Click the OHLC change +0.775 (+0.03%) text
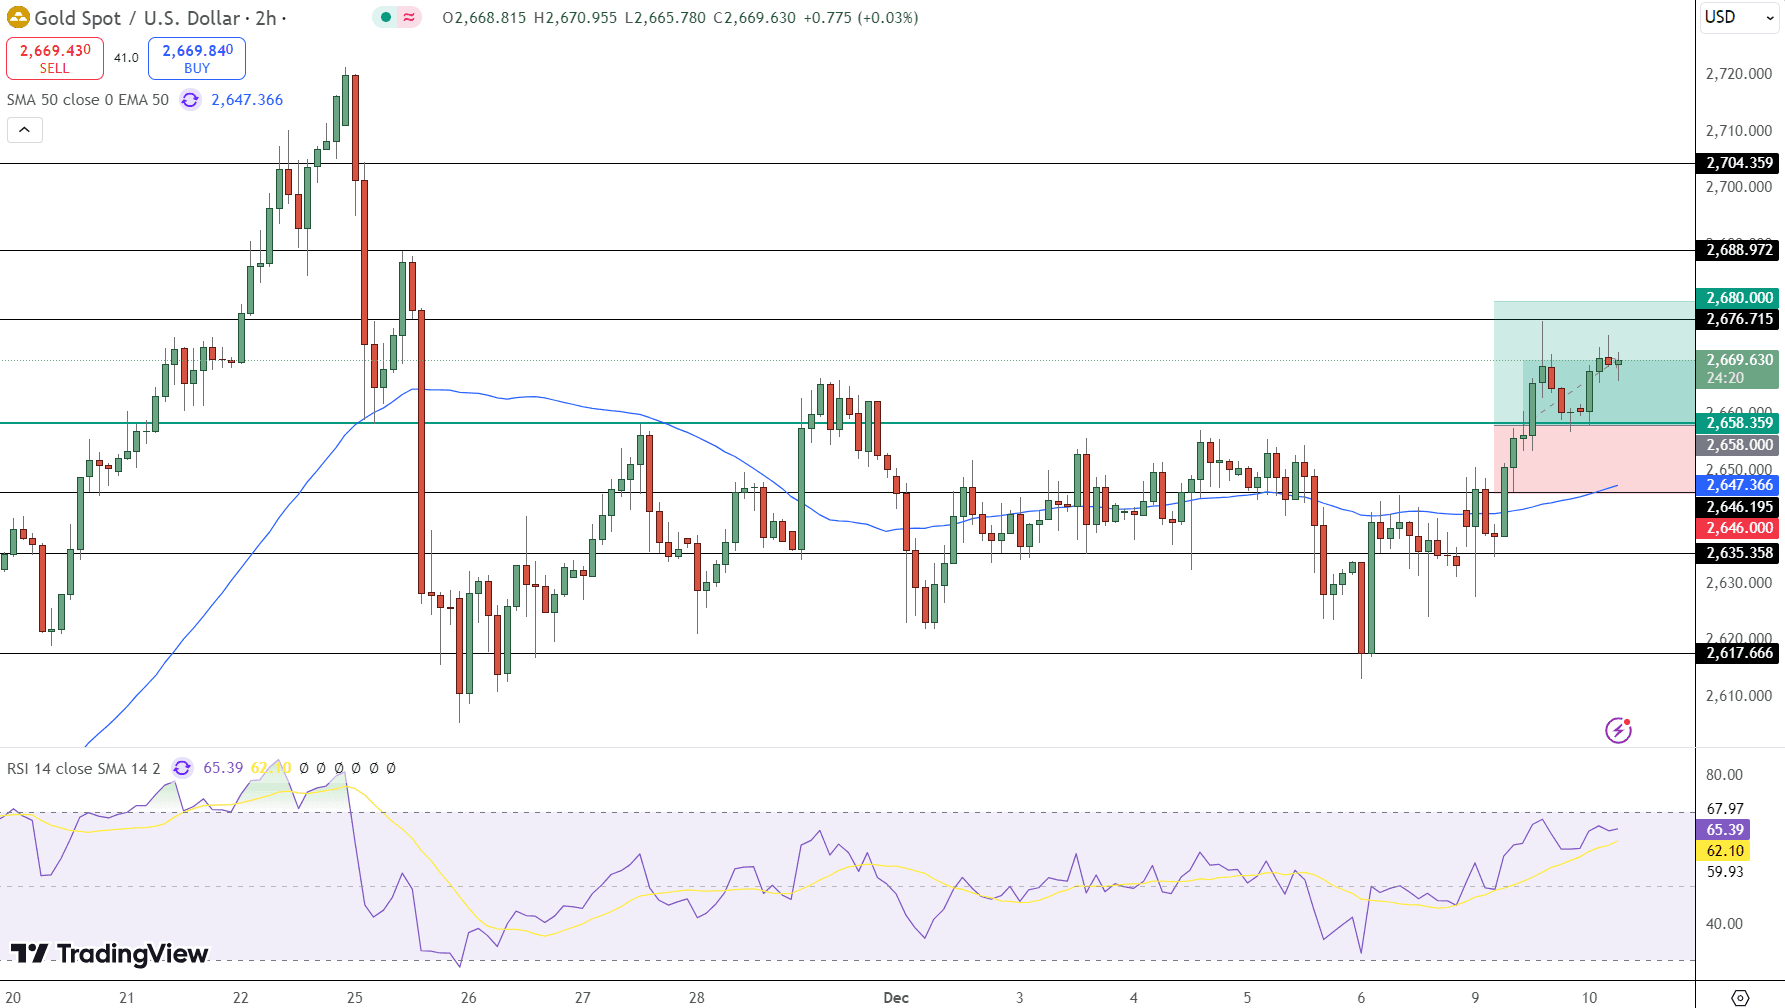Screen dimensions: 1785x1008 (x=861, y=18)
